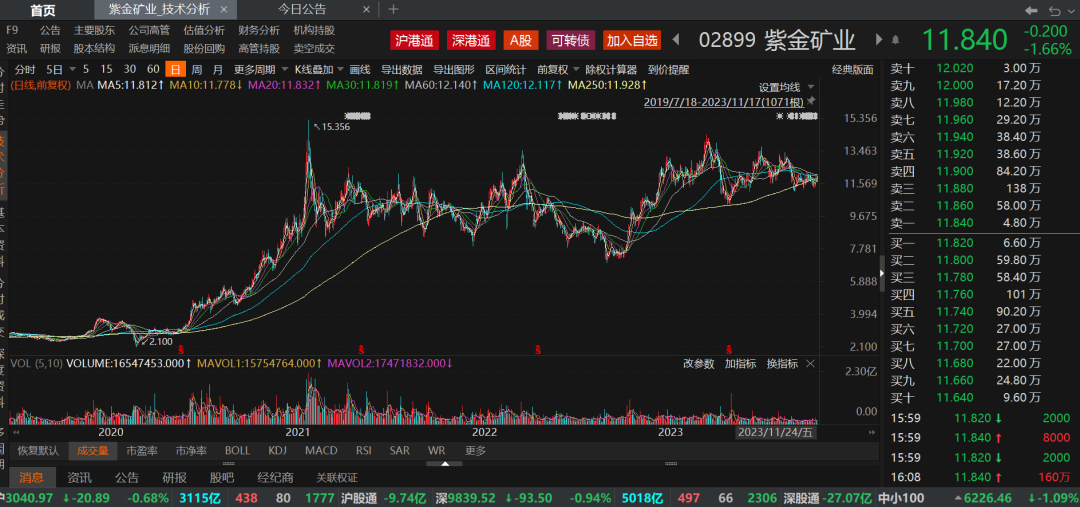Open the F9 menu item

click(x=12, y=30)
